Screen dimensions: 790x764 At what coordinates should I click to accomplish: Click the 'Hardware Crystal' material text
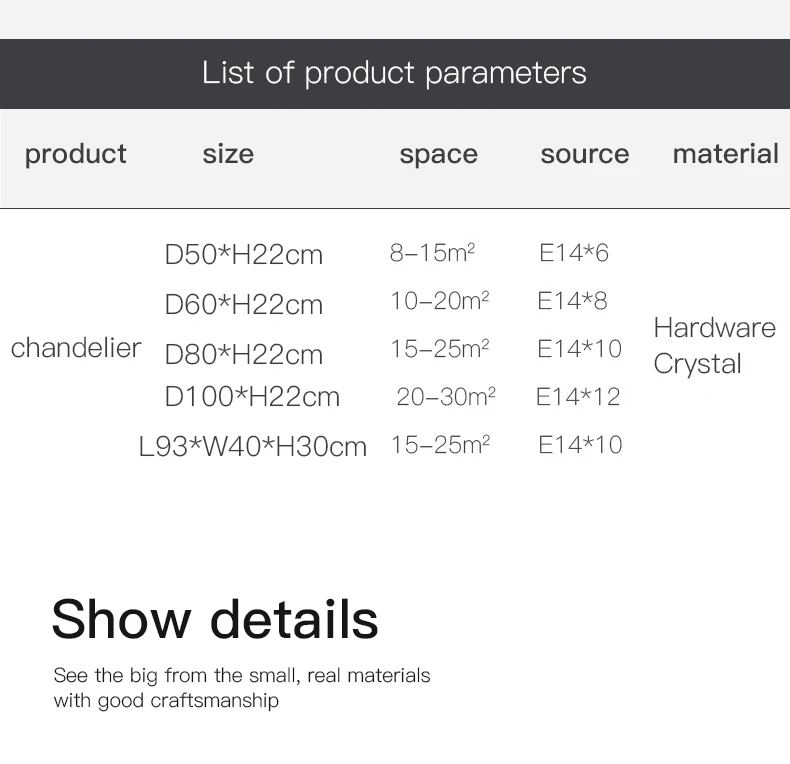click(x=714, y=345)
